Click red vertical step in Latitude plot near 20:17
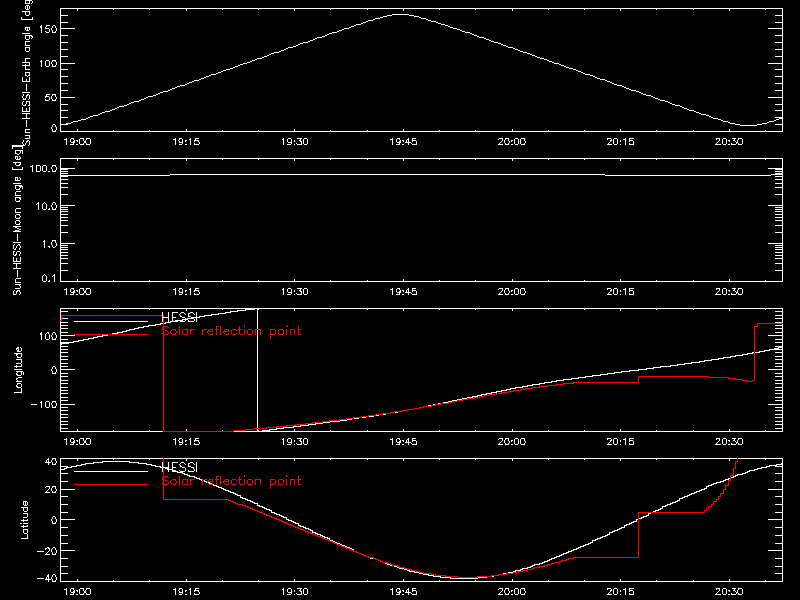 pos(638,535)
